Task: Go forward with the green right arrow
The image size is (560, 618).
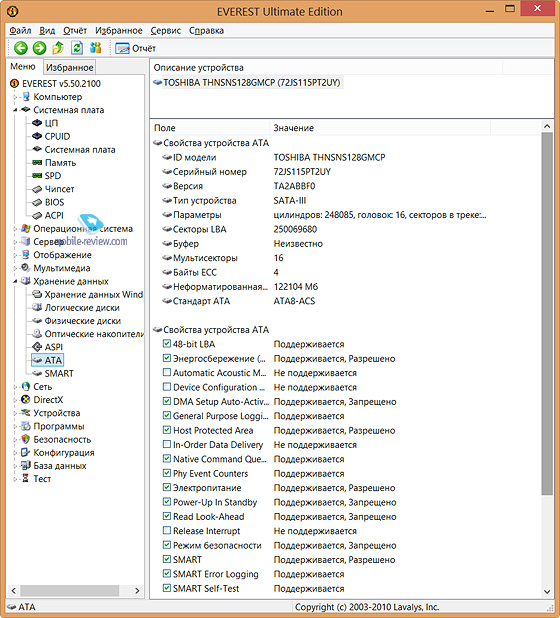Action: click(39, 48)
